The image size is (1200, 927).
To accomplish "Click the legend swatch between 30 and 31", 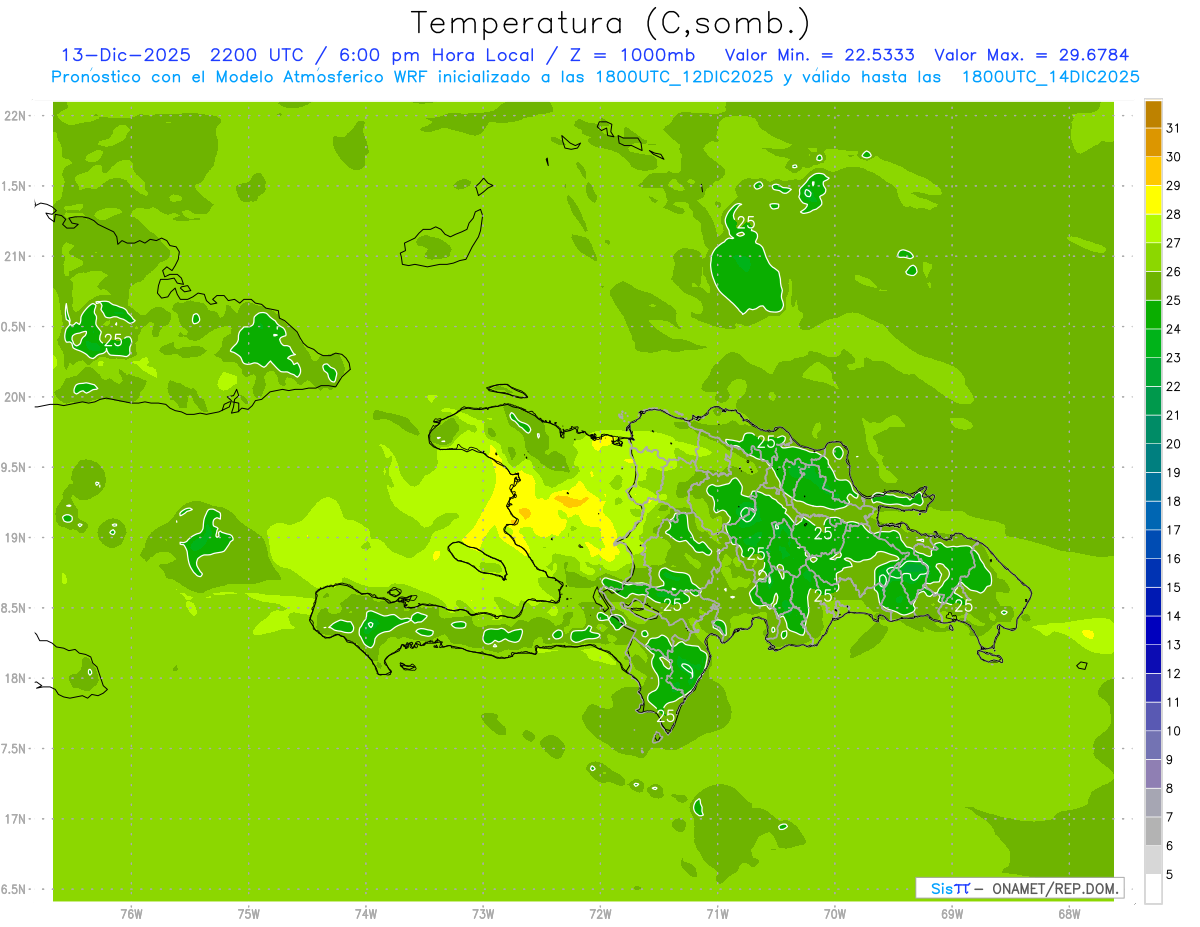I will [x=1153, y=143].
